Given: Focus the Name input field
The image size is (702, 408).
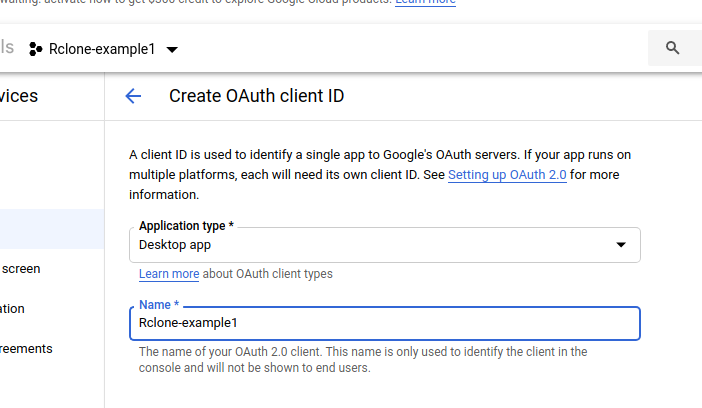Looking at the screenshot, I should click(385, 323).
